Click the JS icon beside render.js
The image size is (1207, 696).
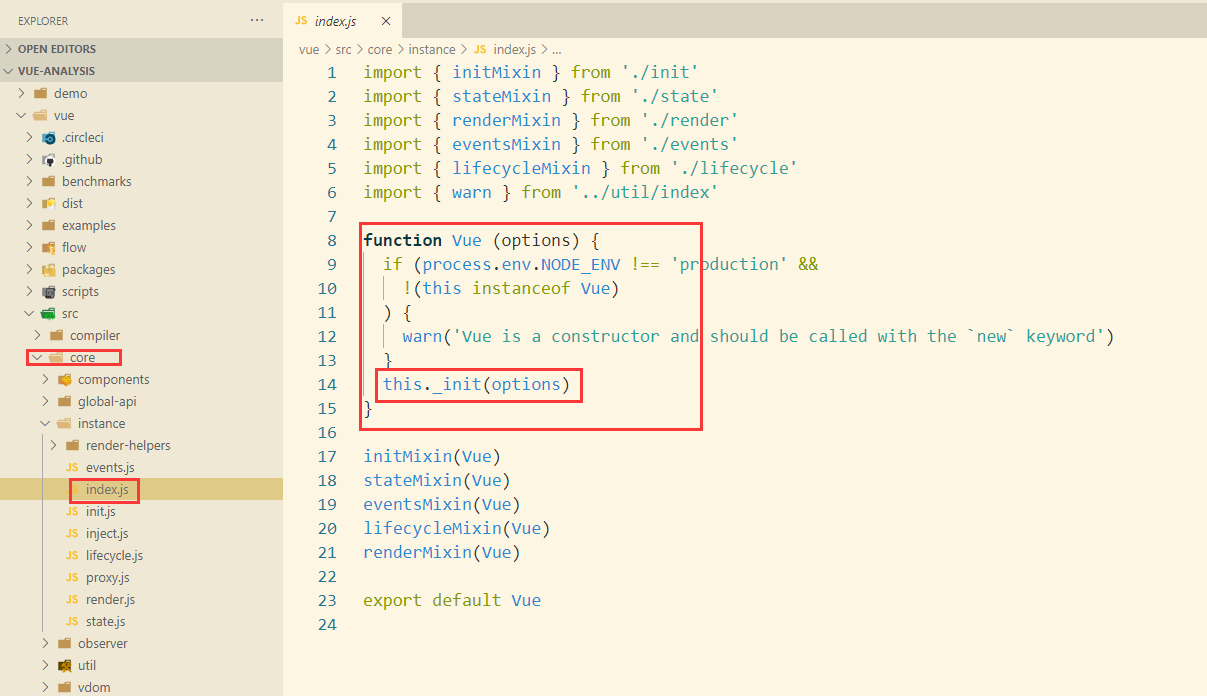(72, 600)
